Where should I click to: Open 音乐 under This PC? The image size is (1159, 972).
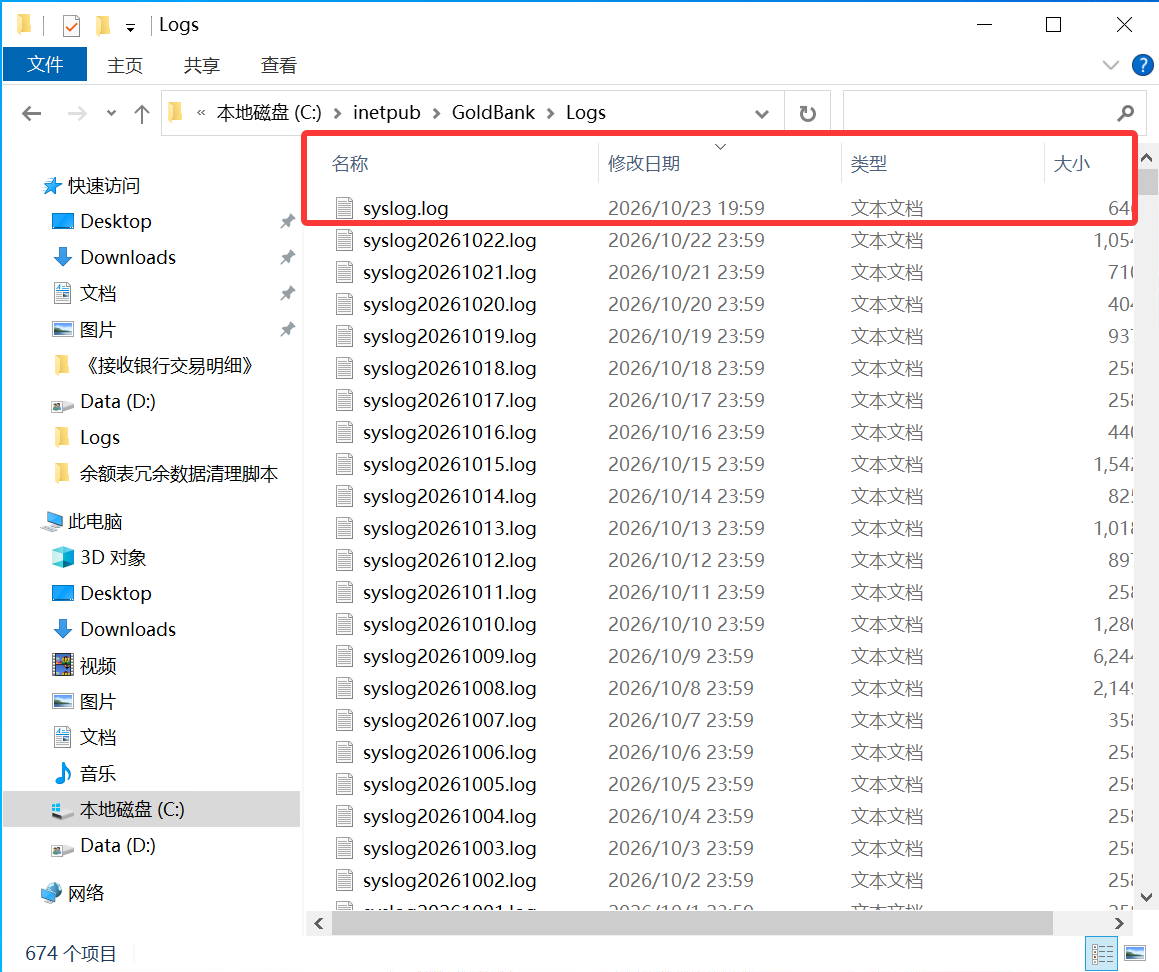click(x=98, y=774)
